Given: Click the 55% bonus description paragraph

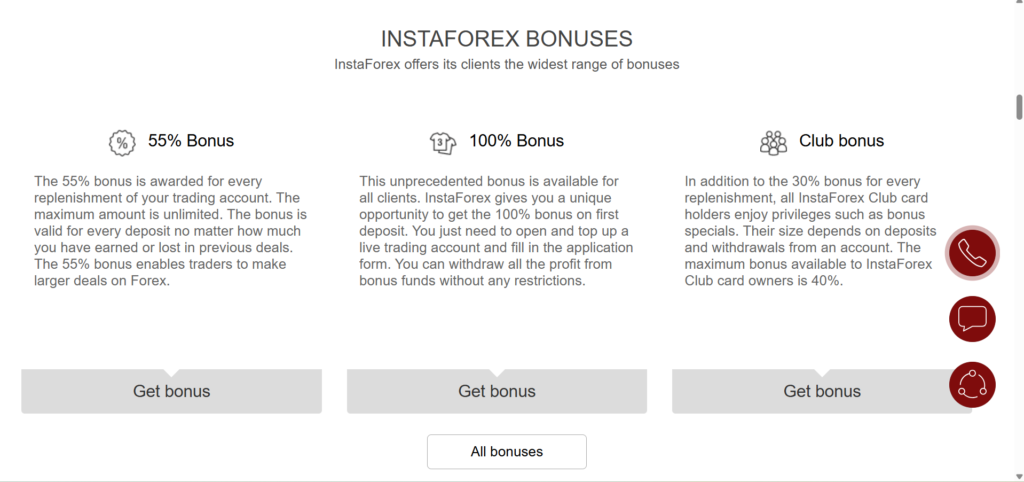Looking at the screenshot, I should tap(171, 231).
